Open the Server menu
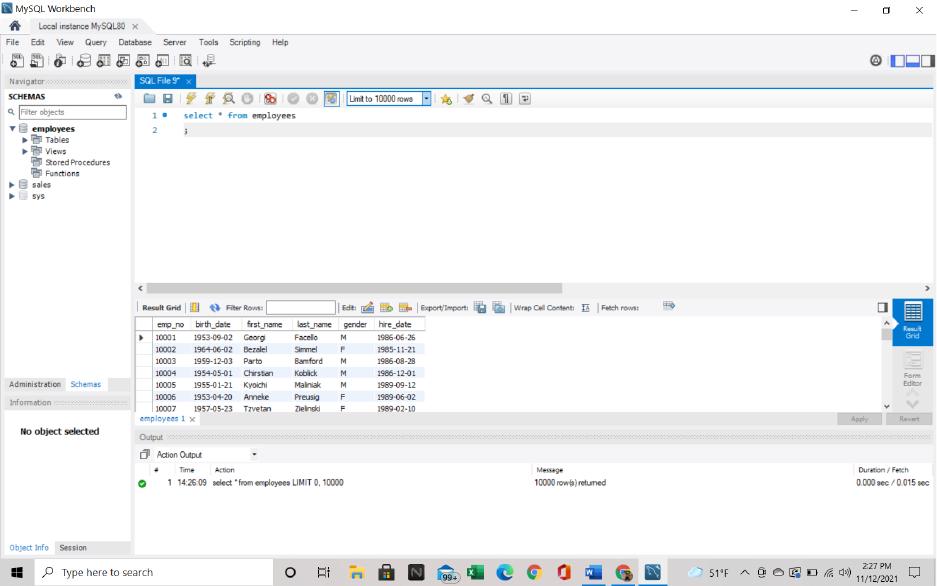 tap(174, 42)
